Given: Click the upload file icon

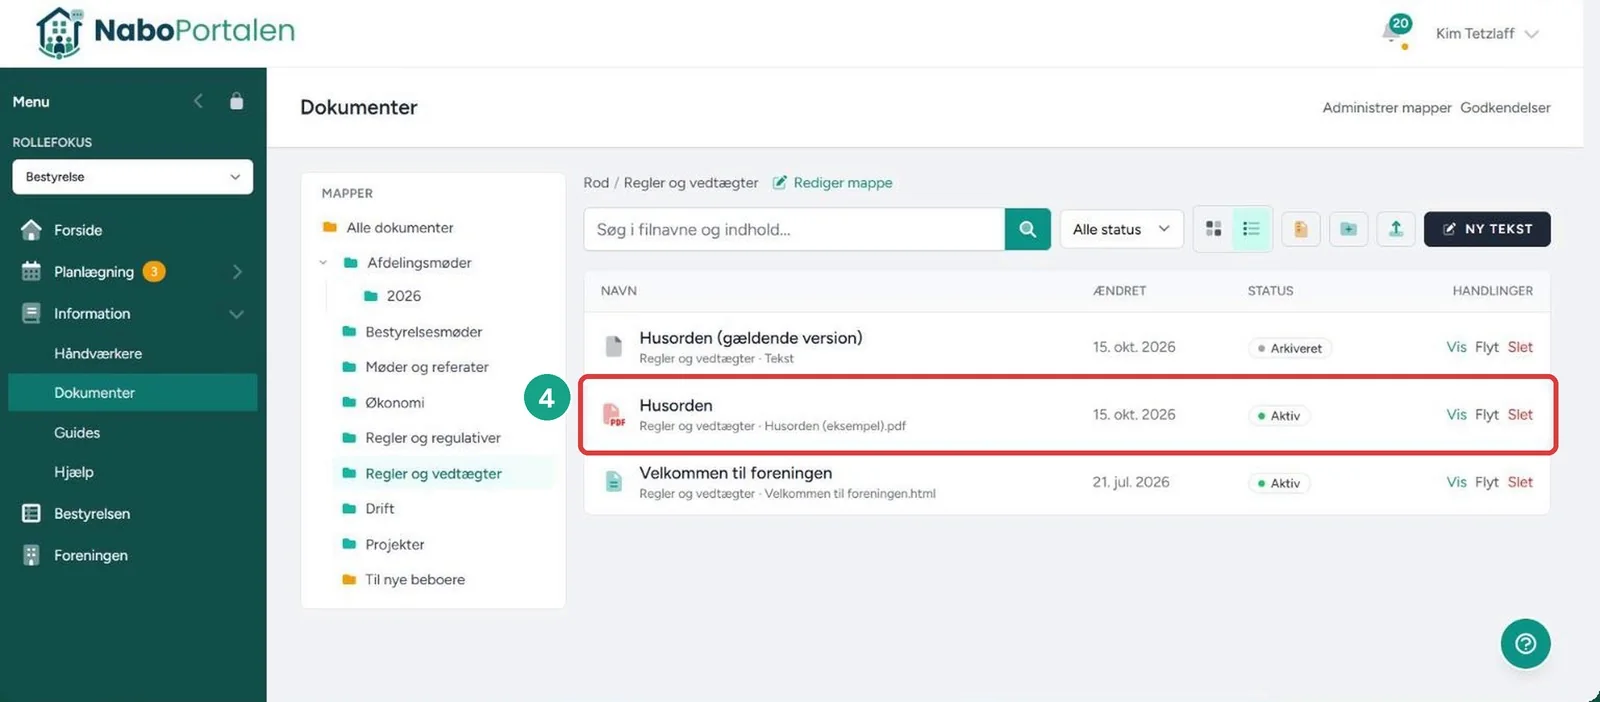Looking at the screenshot, I should coord(1396,229).
